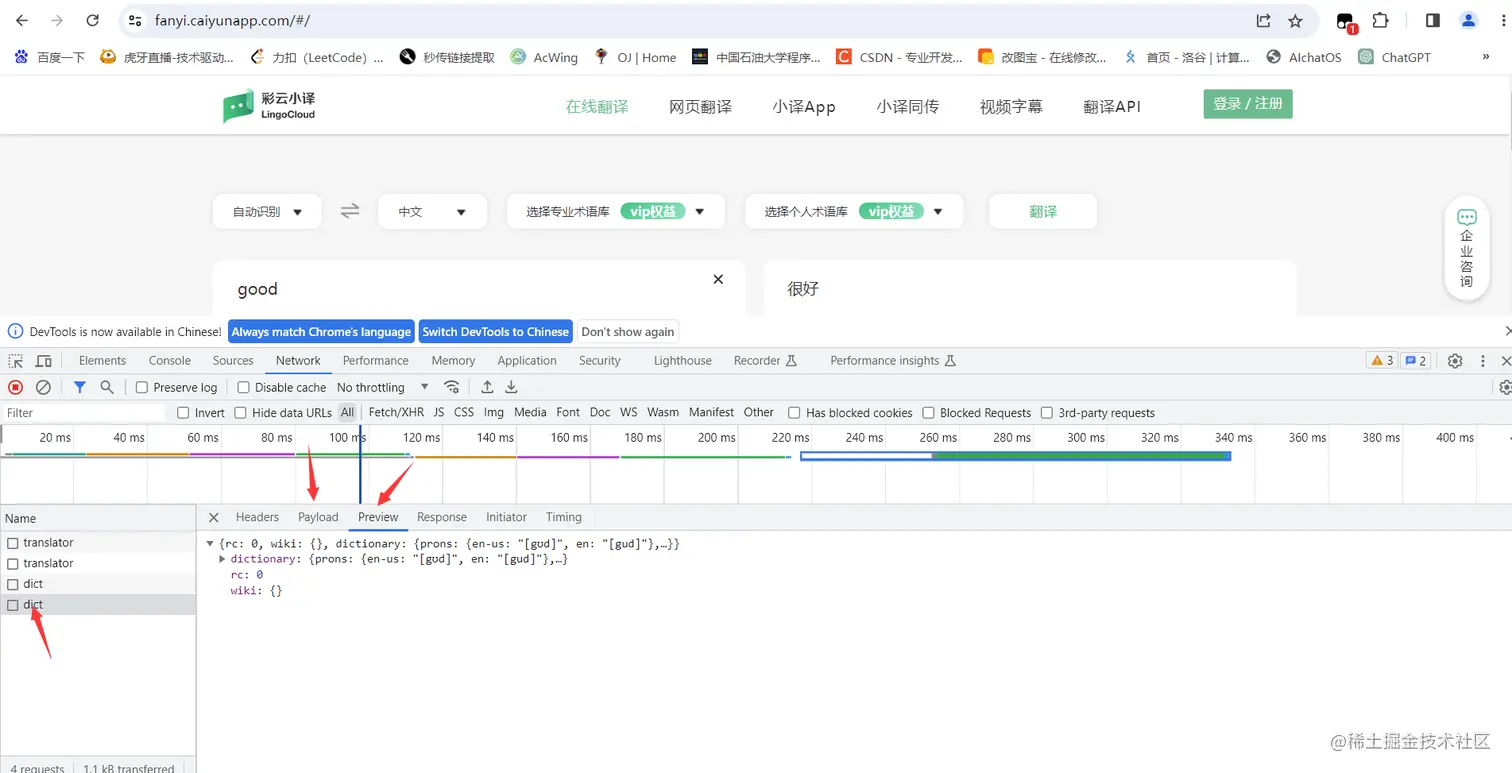Switch to the Sources DevTools tab

233,361
